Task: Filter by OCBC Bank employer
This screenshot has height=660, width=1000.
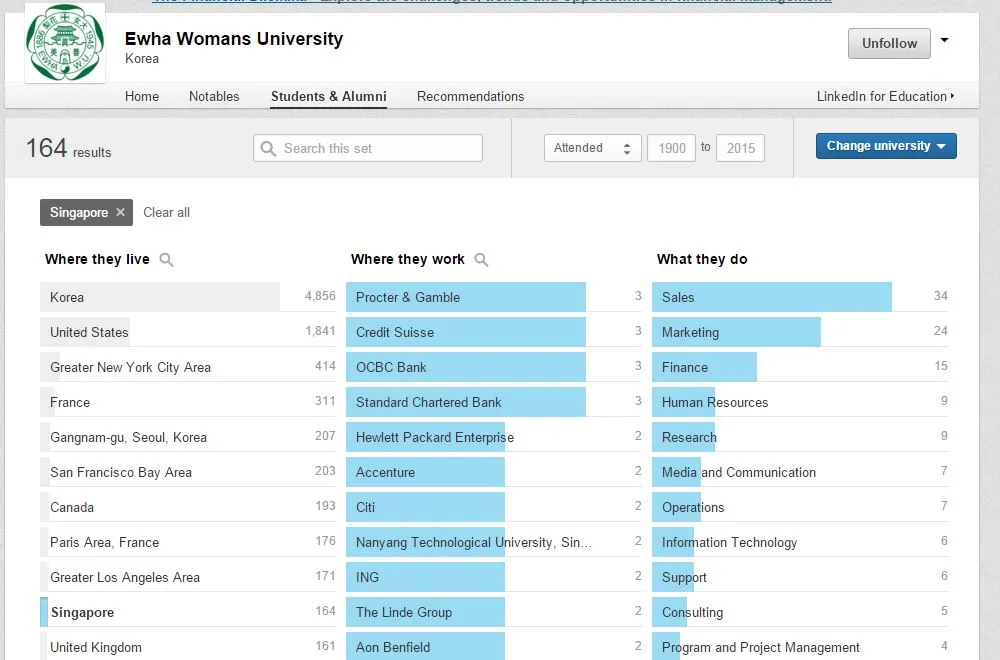Action: point(494,367)
